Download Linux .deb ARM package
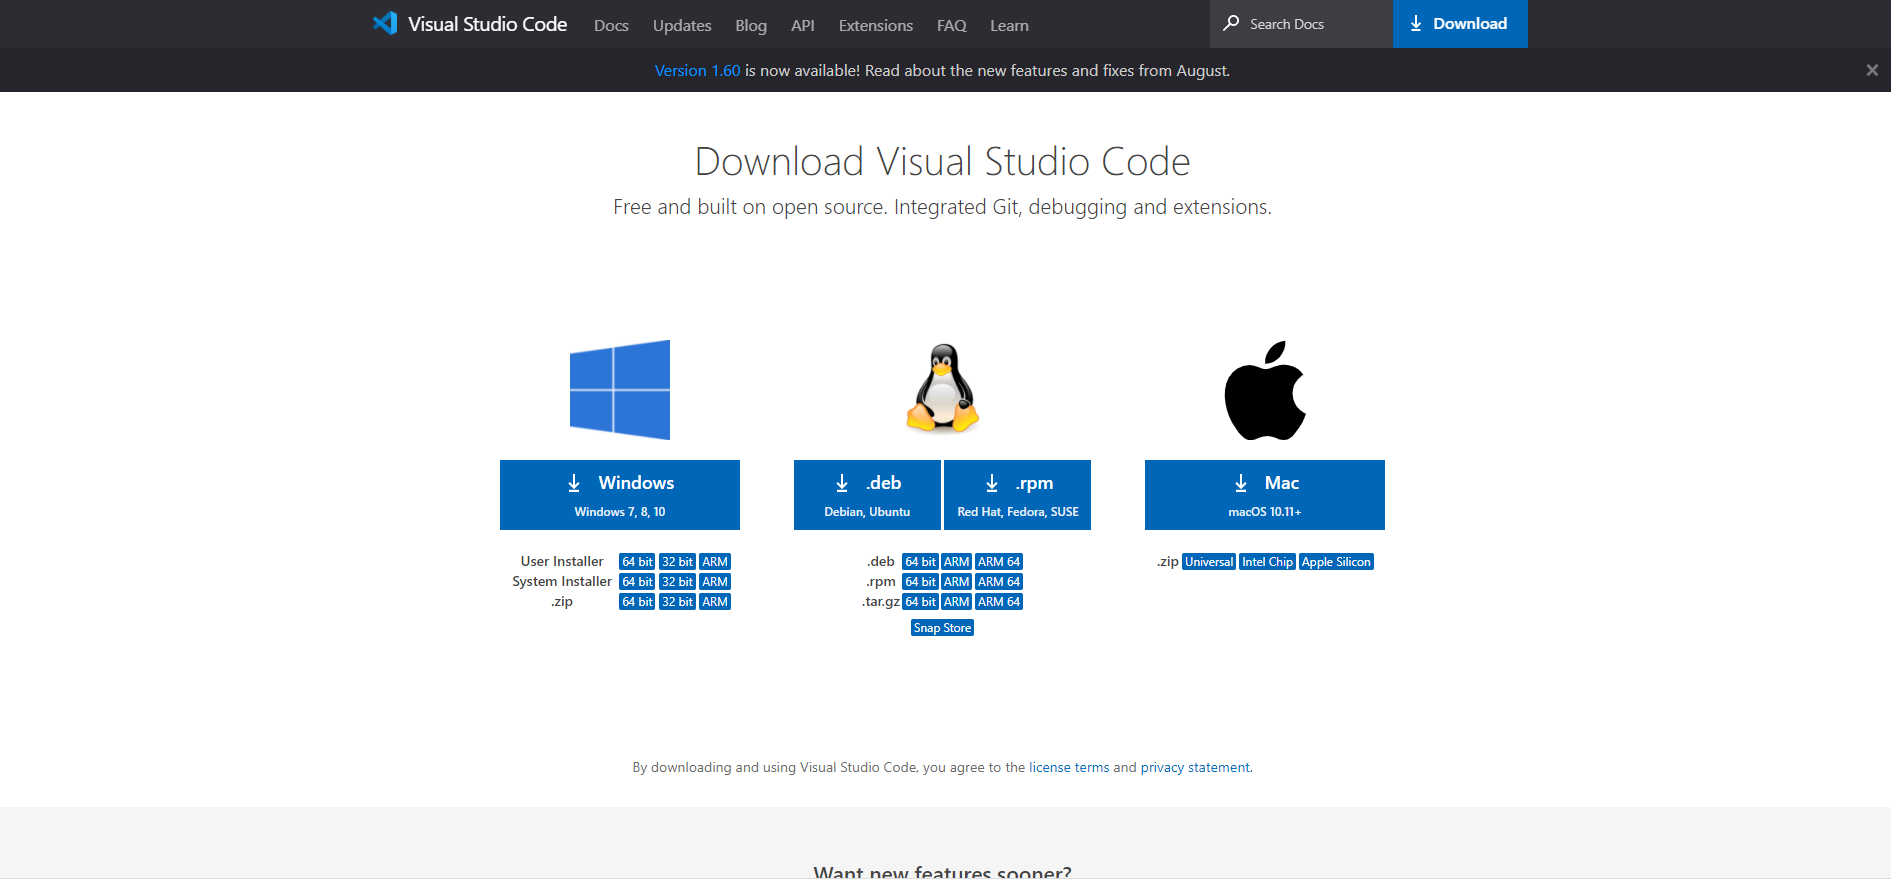 tap(957, 562)
